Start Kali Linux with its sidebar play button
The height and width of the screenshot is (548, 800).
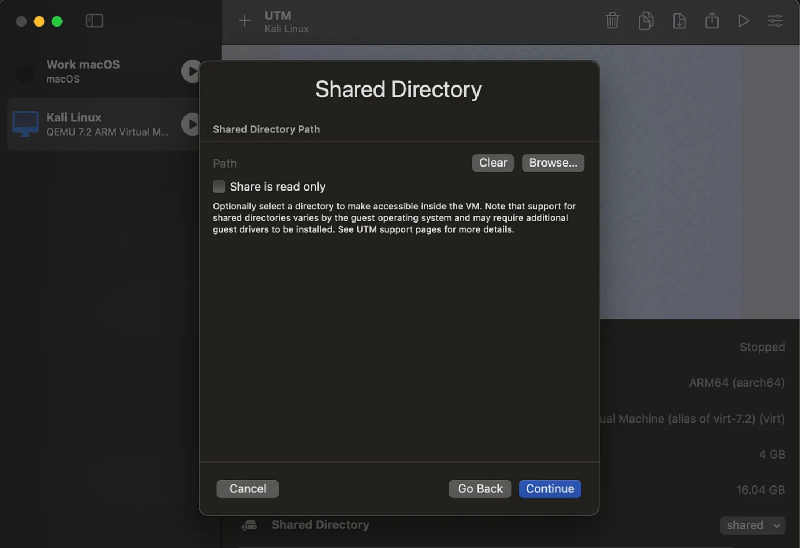(190, 124)
